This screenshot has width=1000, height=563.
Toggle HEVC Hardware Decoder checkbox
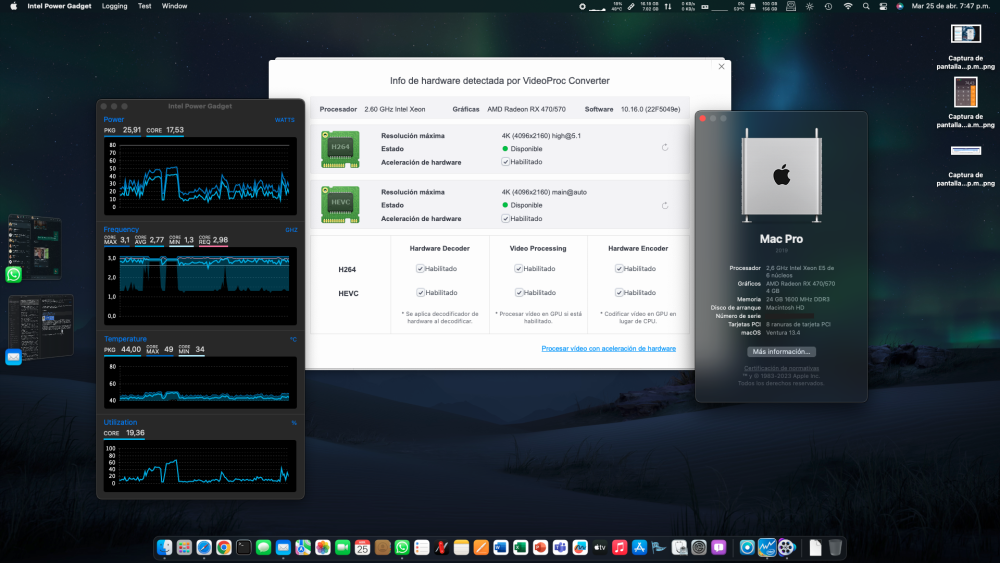point(420,293)
